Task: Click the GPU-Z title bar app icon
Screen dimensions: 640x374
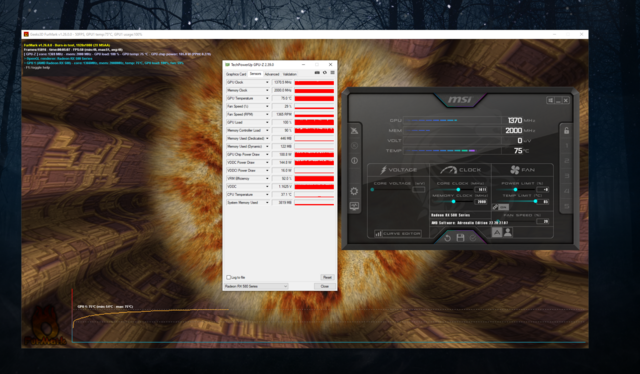Action: coord(227,65)
